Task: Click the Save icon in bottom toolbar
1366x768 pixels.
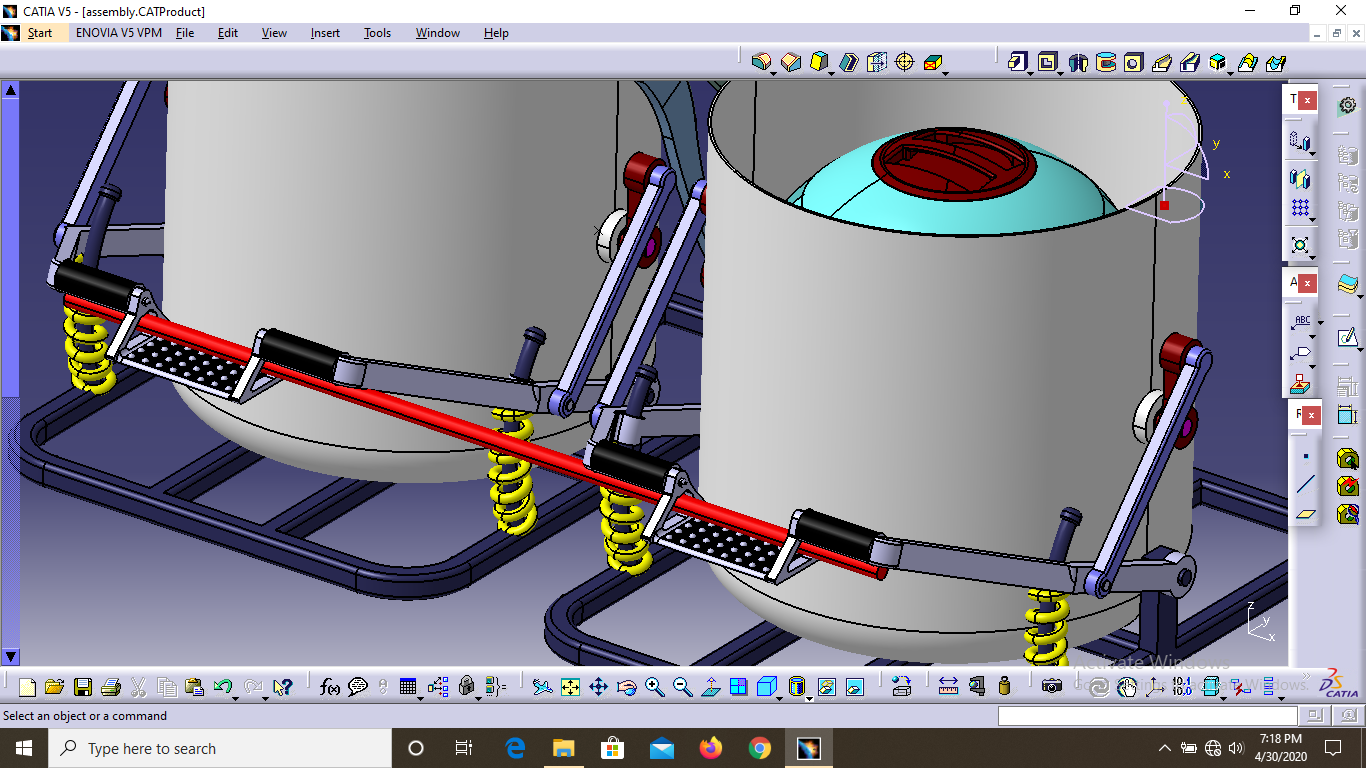Action: (x=83, y=687)
